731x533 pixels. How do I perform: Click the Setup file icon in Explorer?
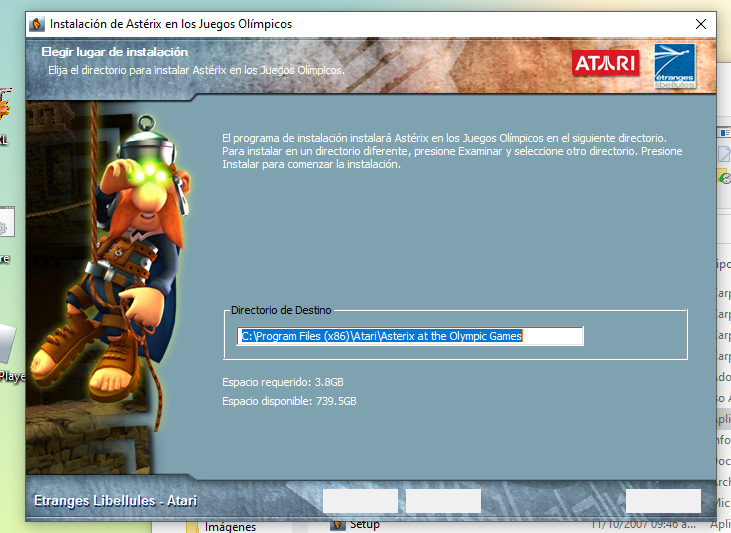pos(338,526)
